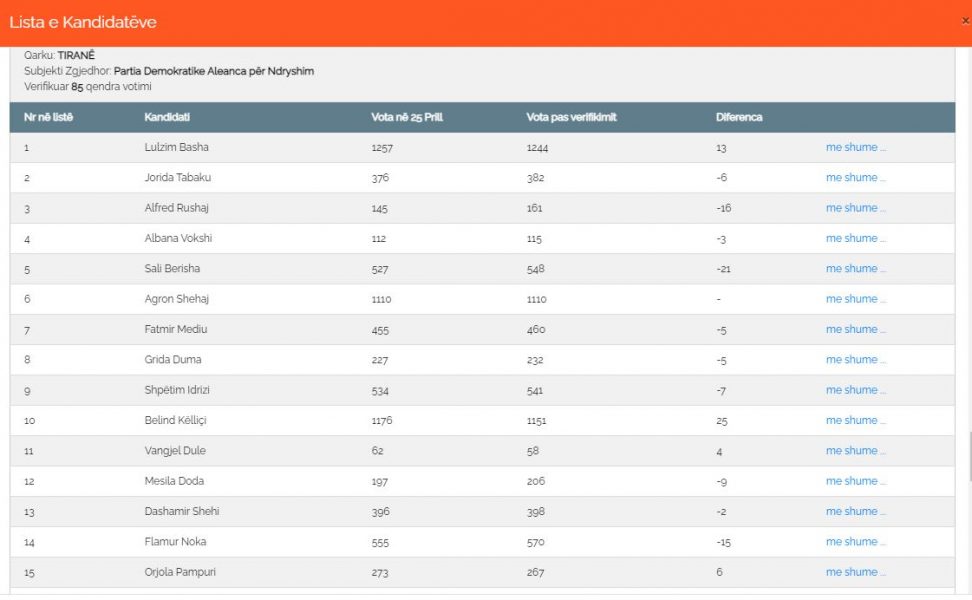Open 'me shume' for Vangjel Dule
Viewport: 972px width, 600px height.
pyautogui.click(x=855, y=451)
